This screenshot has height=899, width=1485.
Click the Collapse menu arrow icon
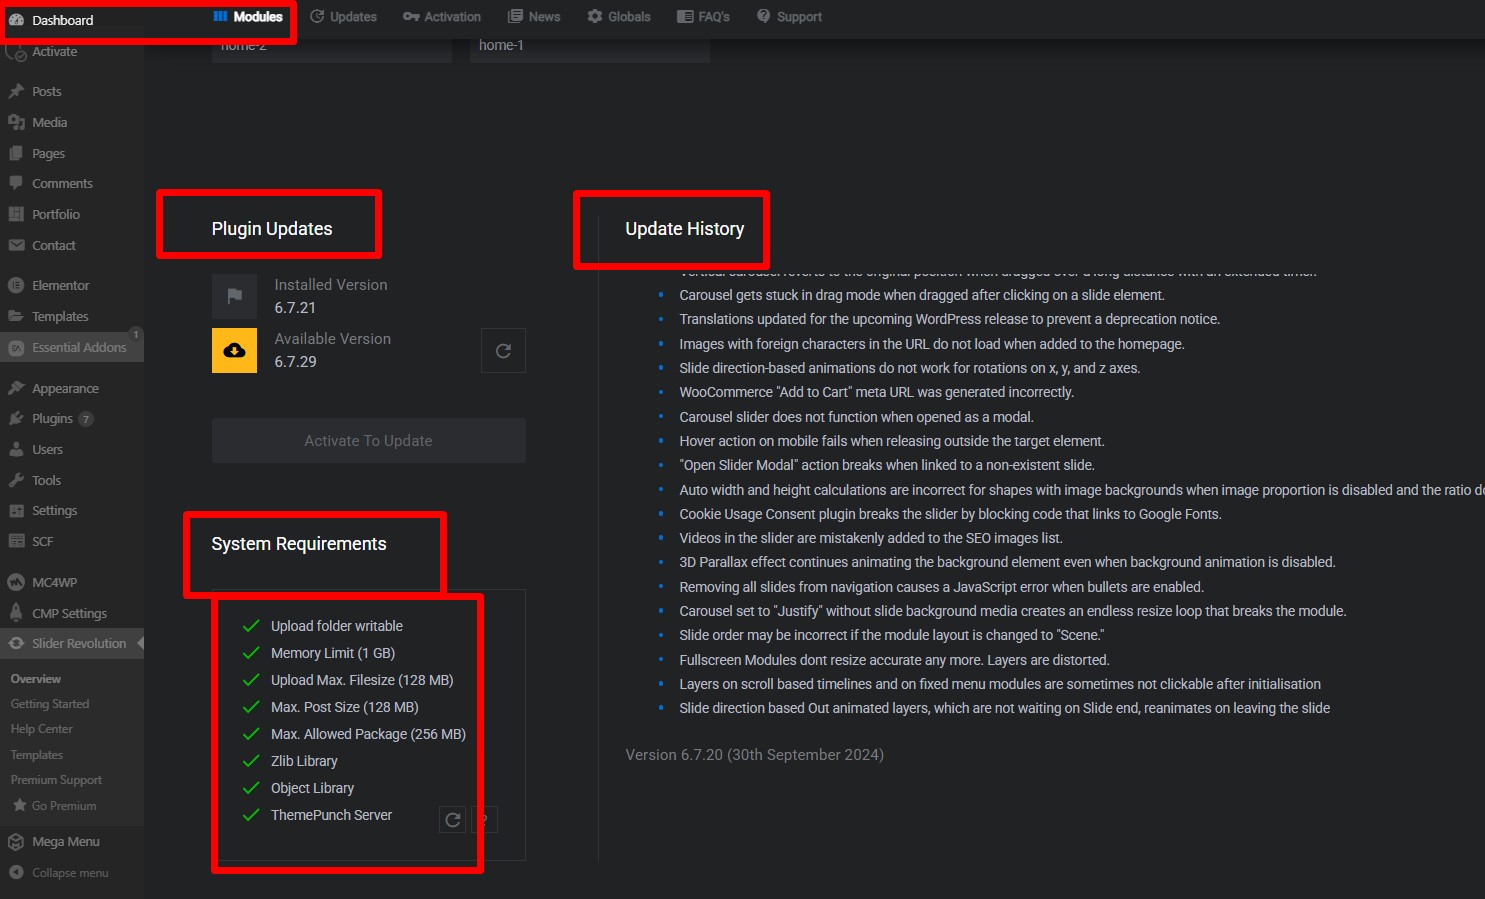pos(16,873)
